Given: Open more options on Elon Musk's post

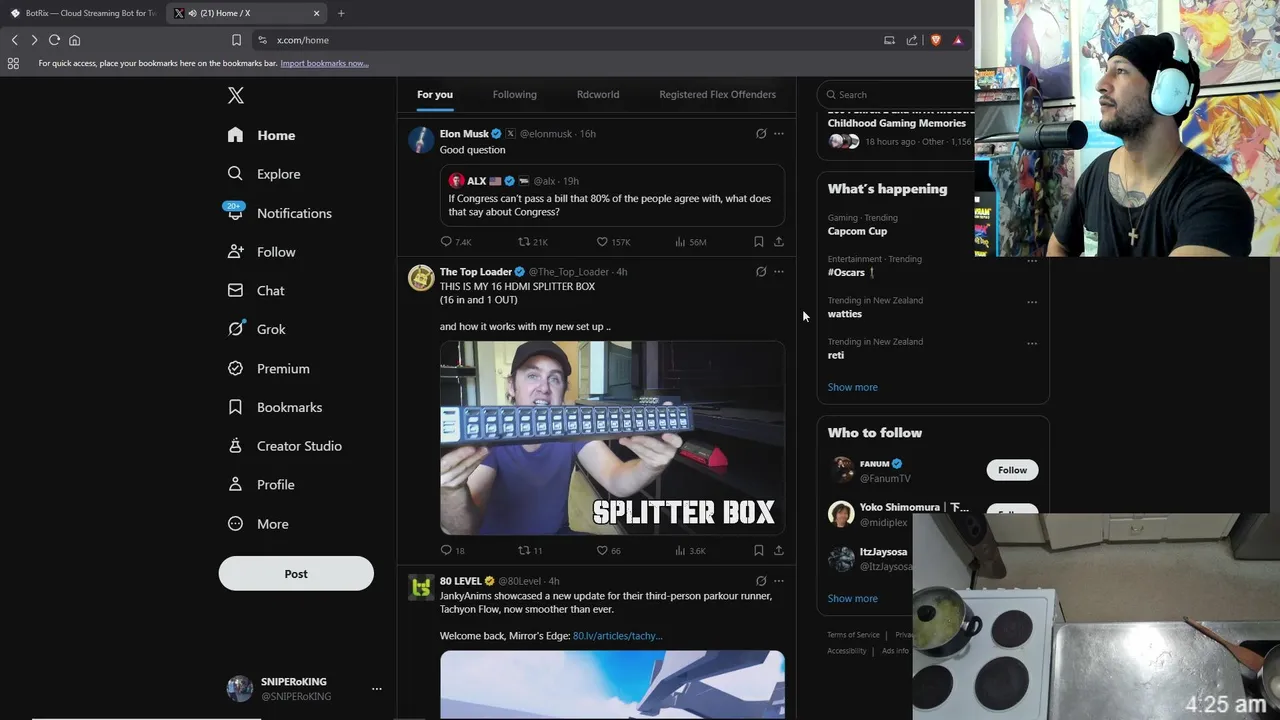Looking at the screenshot, I should click(x=779, y=134).
